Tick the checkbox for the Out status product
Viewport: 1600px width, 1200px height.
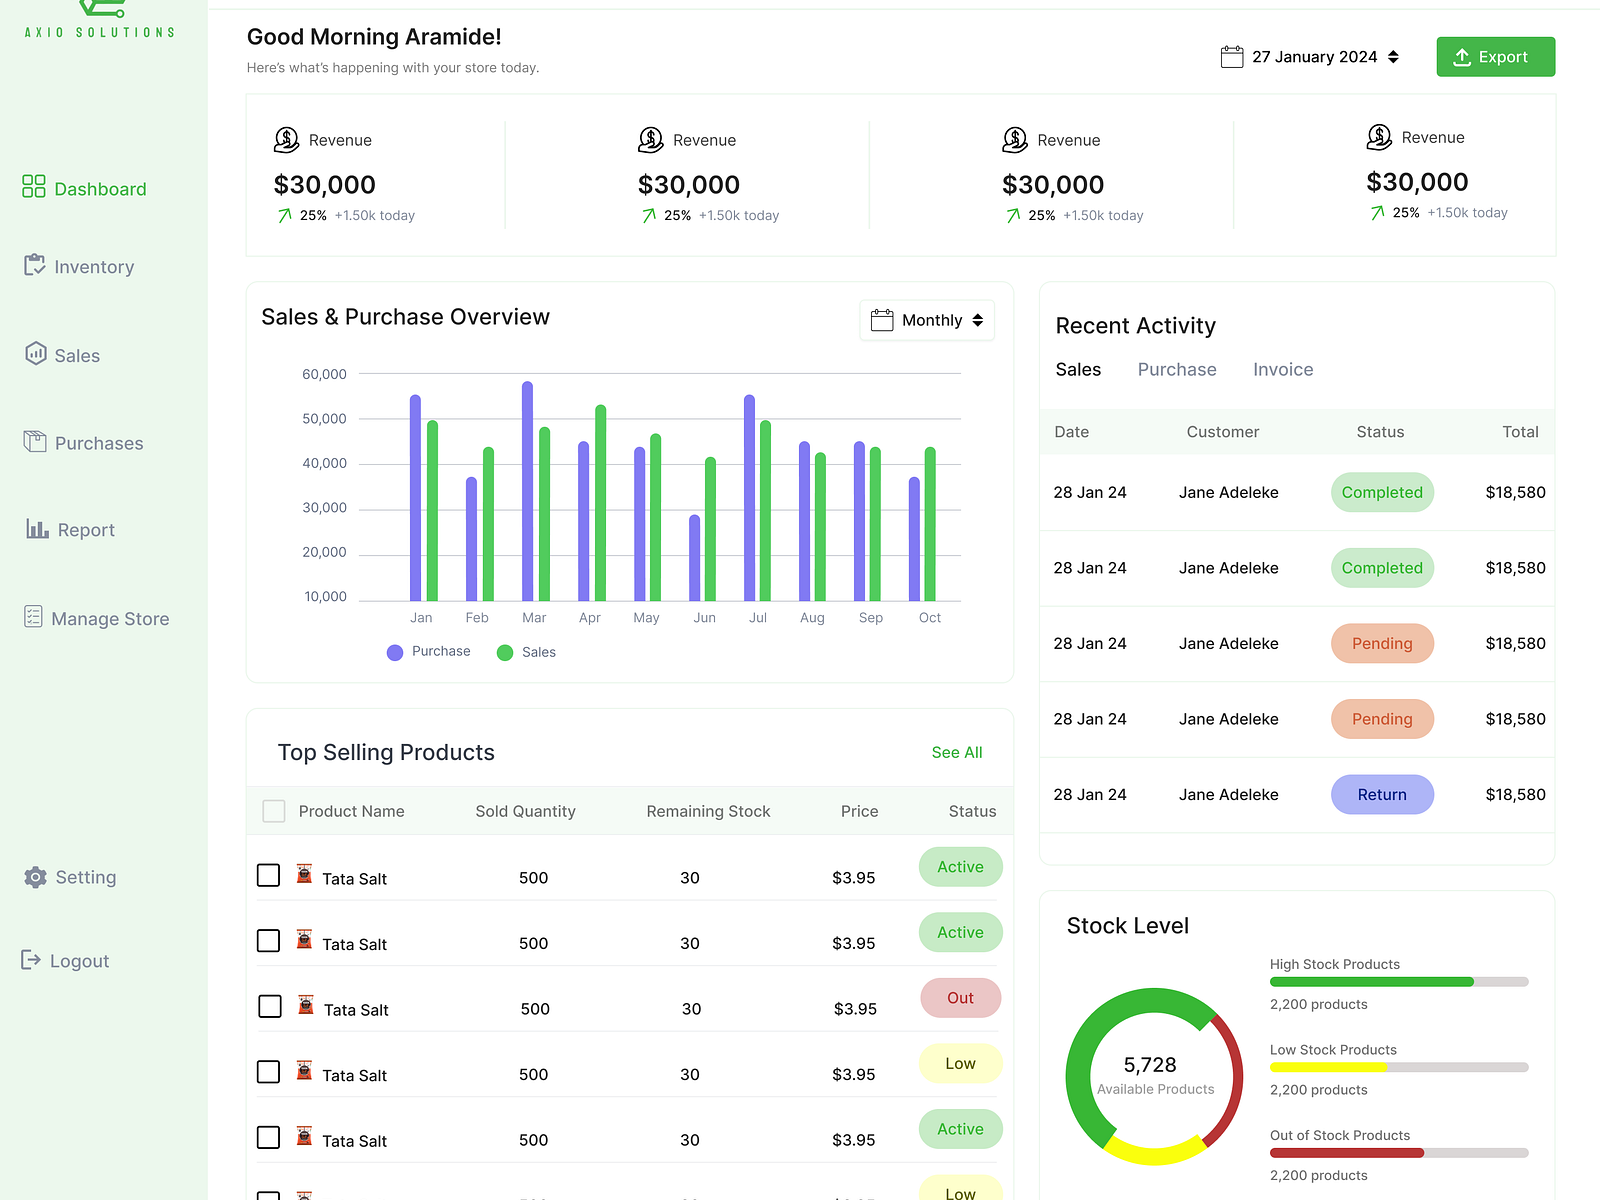(x=270, y=1006)
